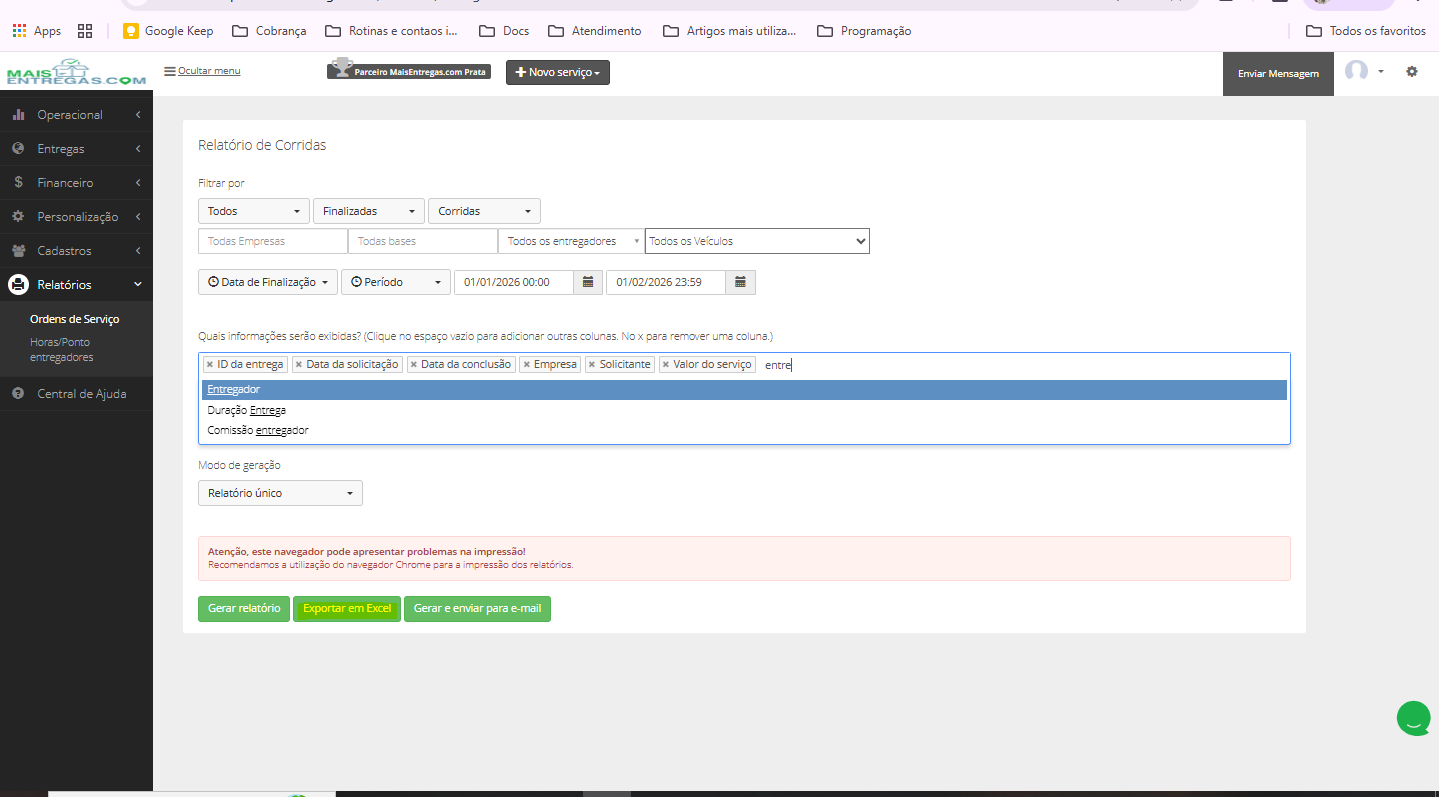Click 'Gerar e enviar para e-mail' button
Screen dimensions: 1439x797
(x=477, y=609)
